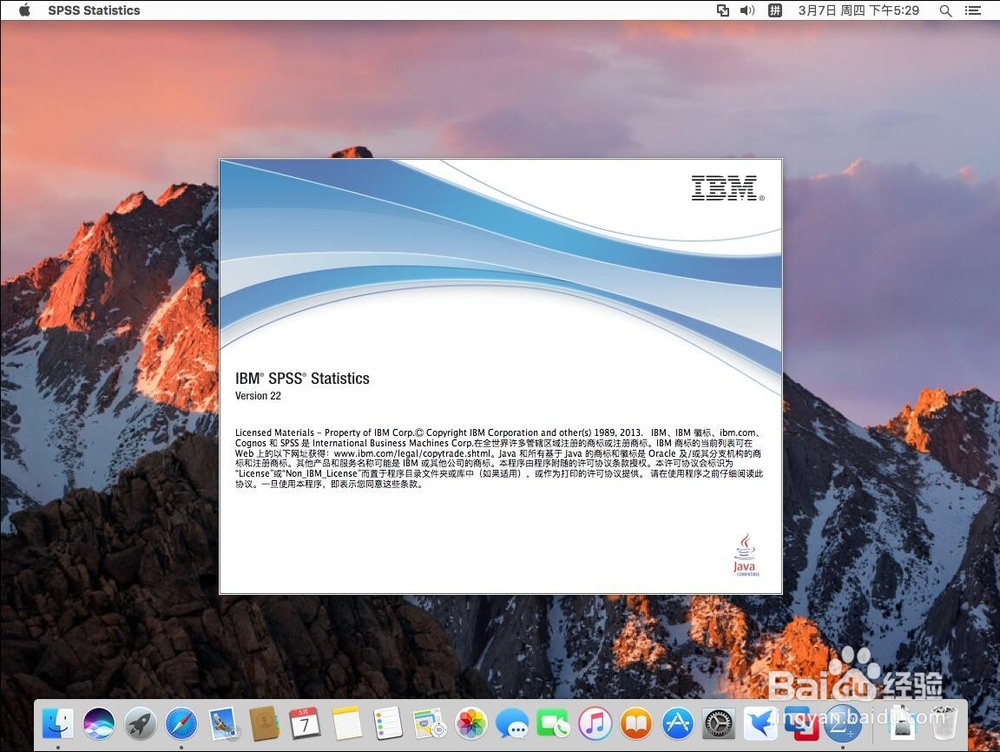The height and width of the screenshot is (752, 1000).
Task: Open the Photos pinwheel icon
Action: [x=471, y=724]
